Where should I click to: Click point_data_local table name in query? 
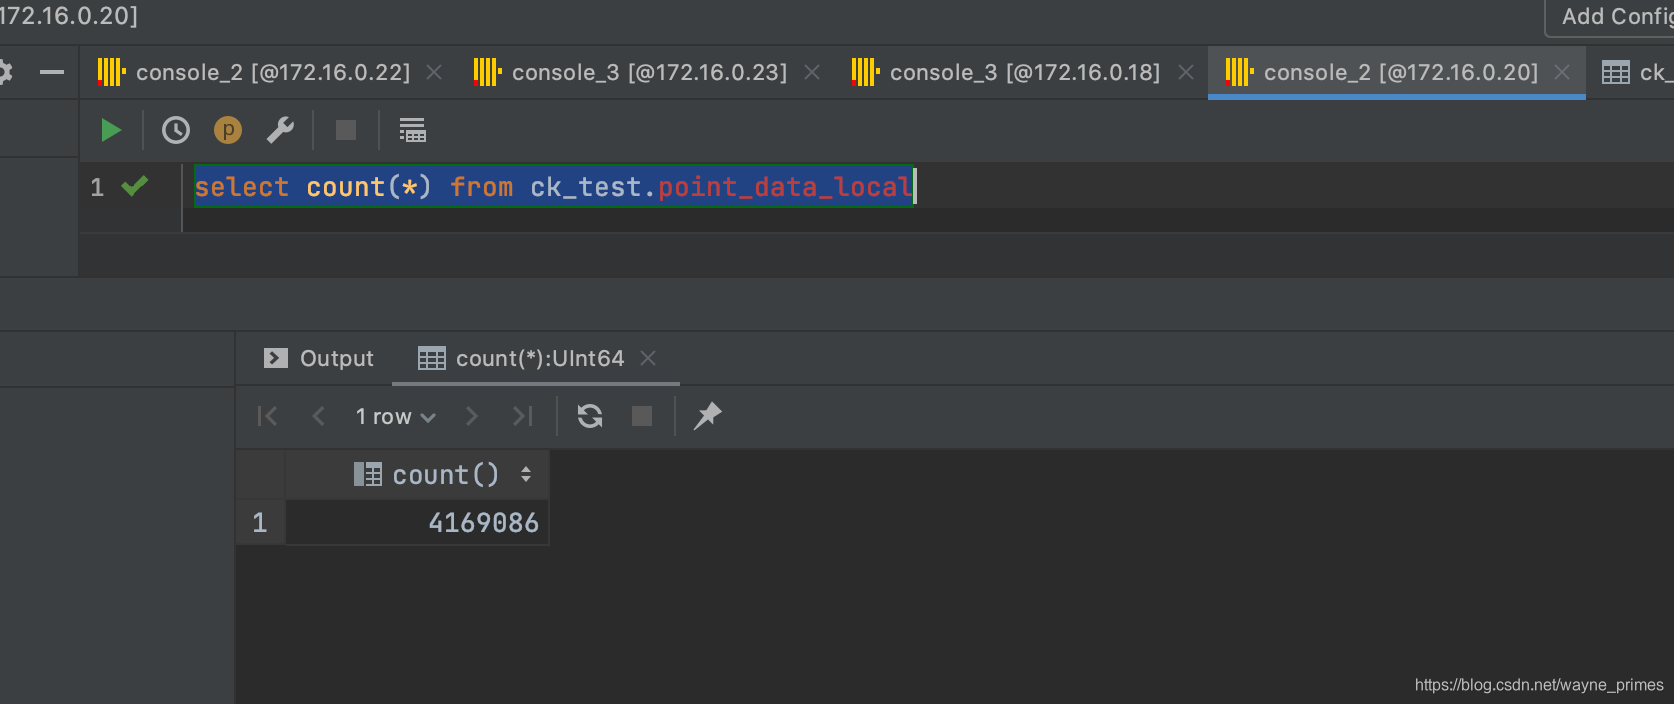pyautogui.click(x=785, y=187)
